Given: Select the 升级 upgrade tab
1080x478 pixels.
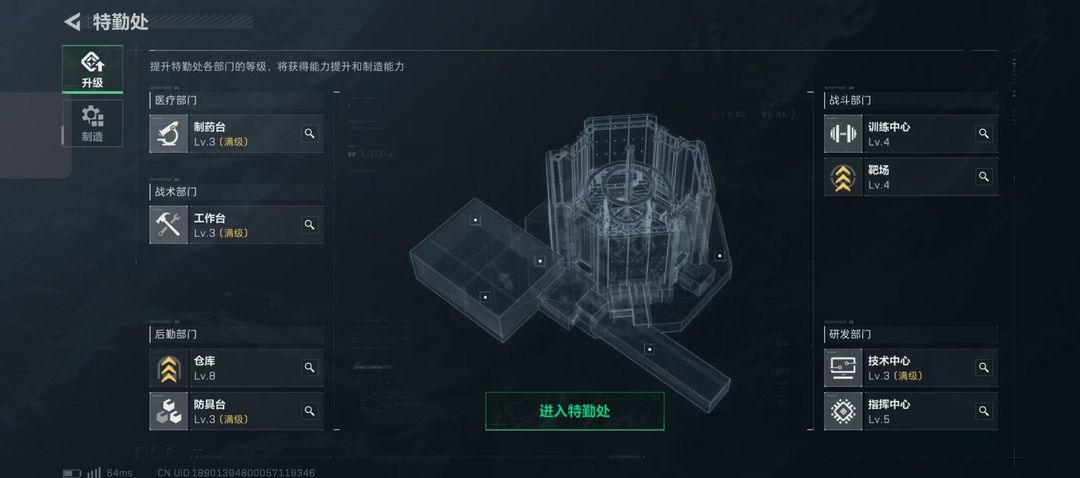Looking at the screenshot, I should pos(92,70).
